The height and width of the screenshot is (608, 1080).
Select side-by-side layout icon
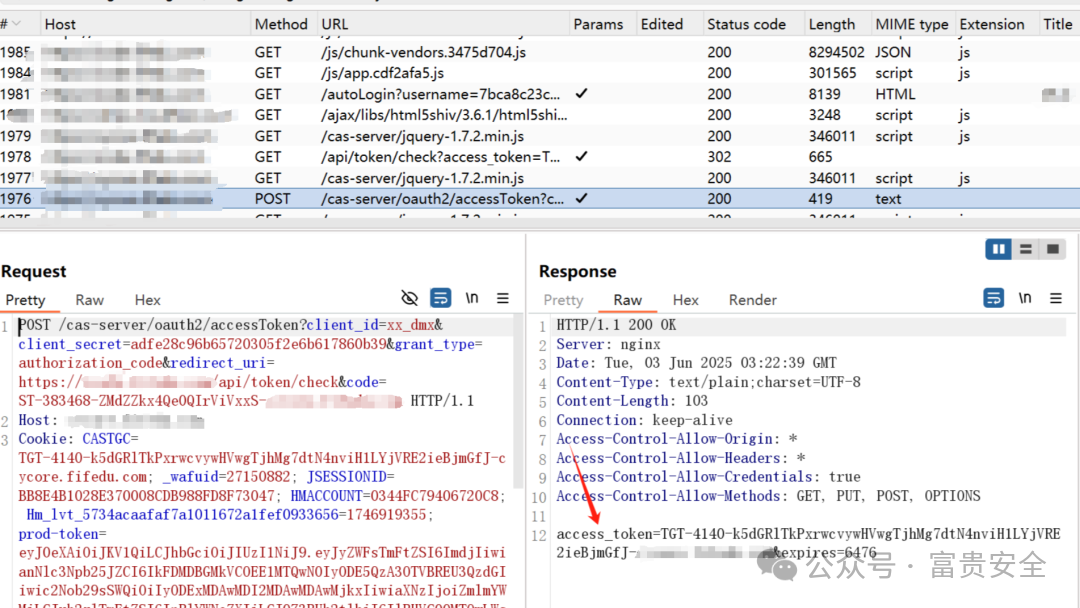[998, 249]
